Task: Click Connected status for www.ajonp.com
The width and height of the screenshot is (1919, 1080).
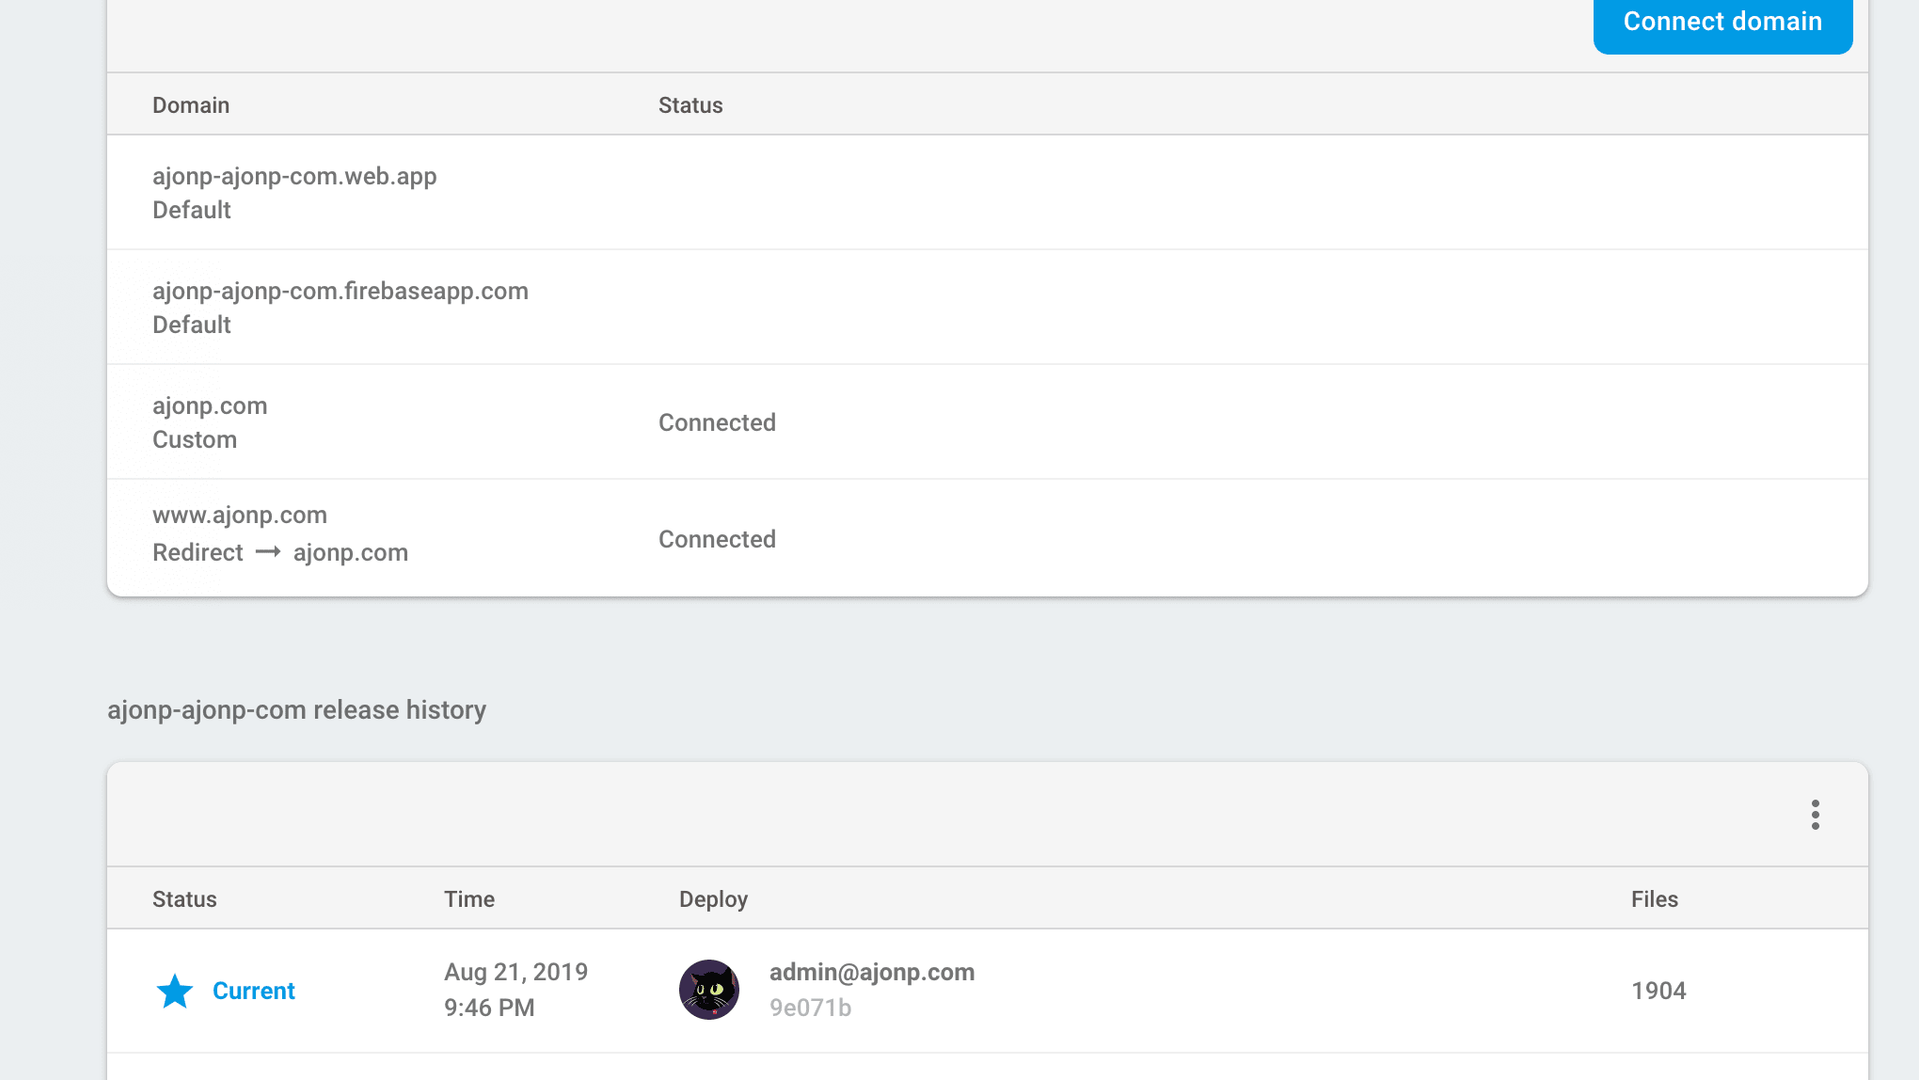Action: pos(717,540)
